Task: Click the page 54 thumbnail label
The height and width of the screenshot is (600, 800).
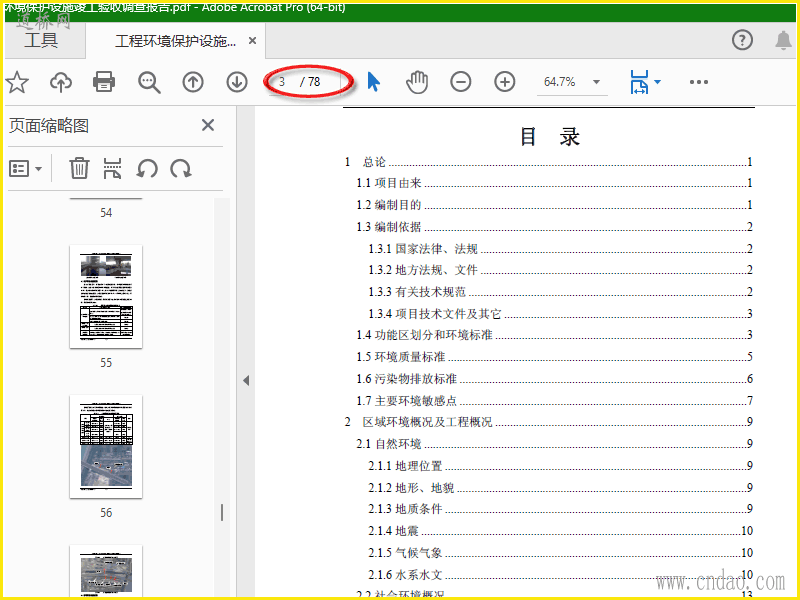Action: tap(106, 213)
